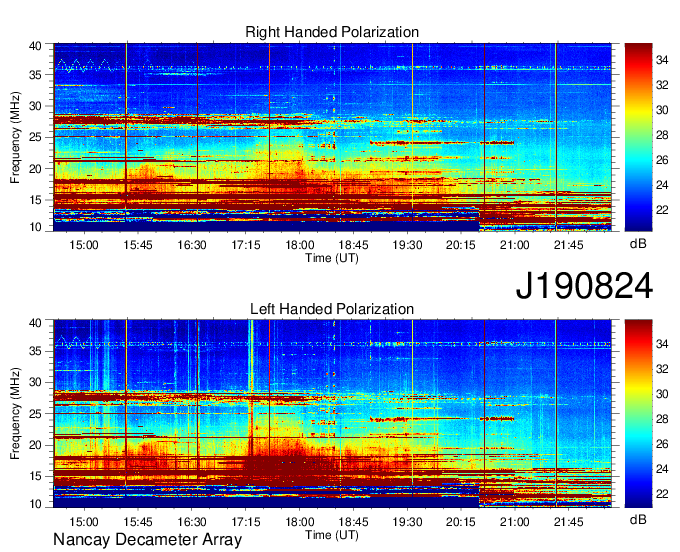Click the Left Handed plot's dB color bar
The image size is (680, 552).
[x=638, y=413]
